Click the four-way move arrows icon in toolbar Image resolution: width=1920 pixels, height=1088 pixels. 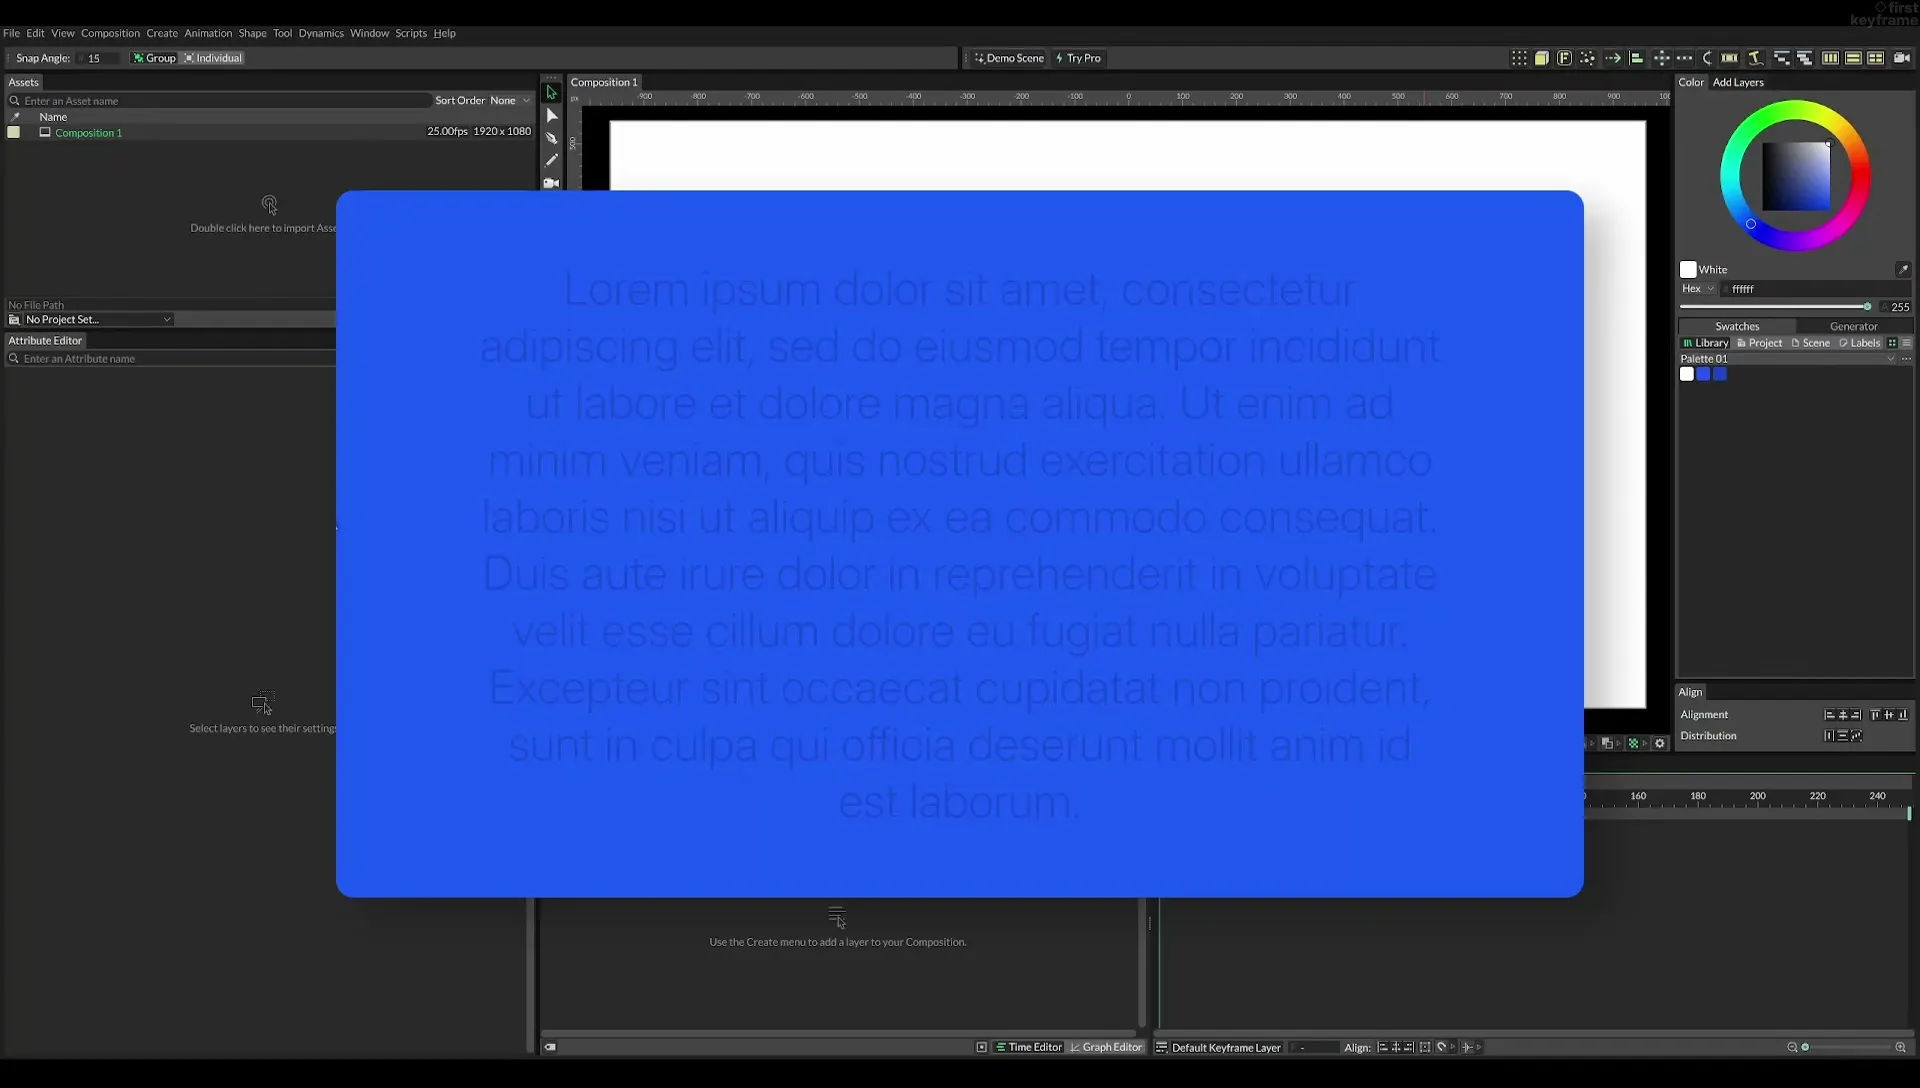coord(1661,58)
